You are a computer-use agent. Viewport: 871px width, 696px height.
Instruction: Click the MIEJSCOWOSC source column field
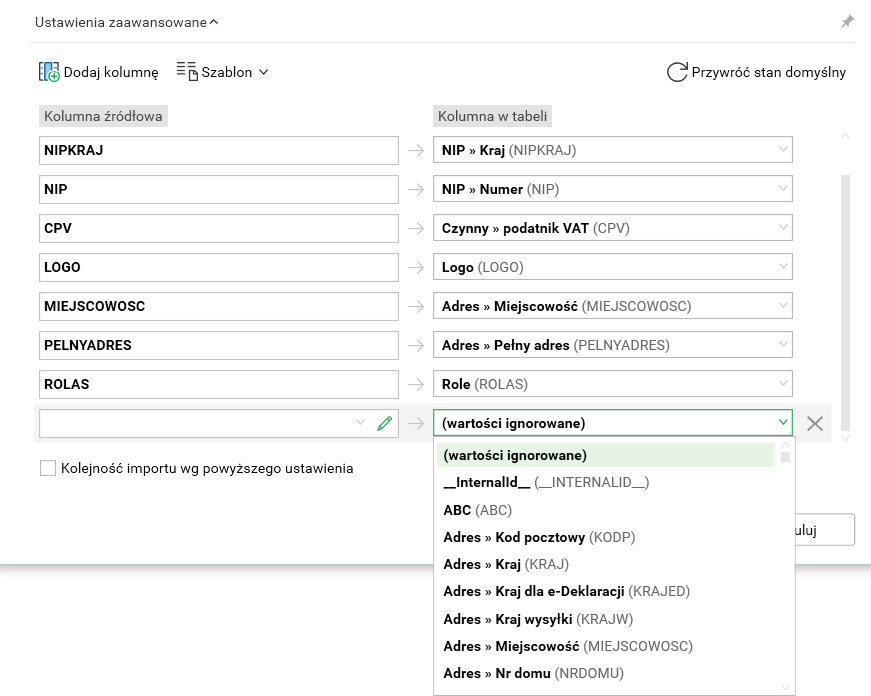[x=218, y=306]
